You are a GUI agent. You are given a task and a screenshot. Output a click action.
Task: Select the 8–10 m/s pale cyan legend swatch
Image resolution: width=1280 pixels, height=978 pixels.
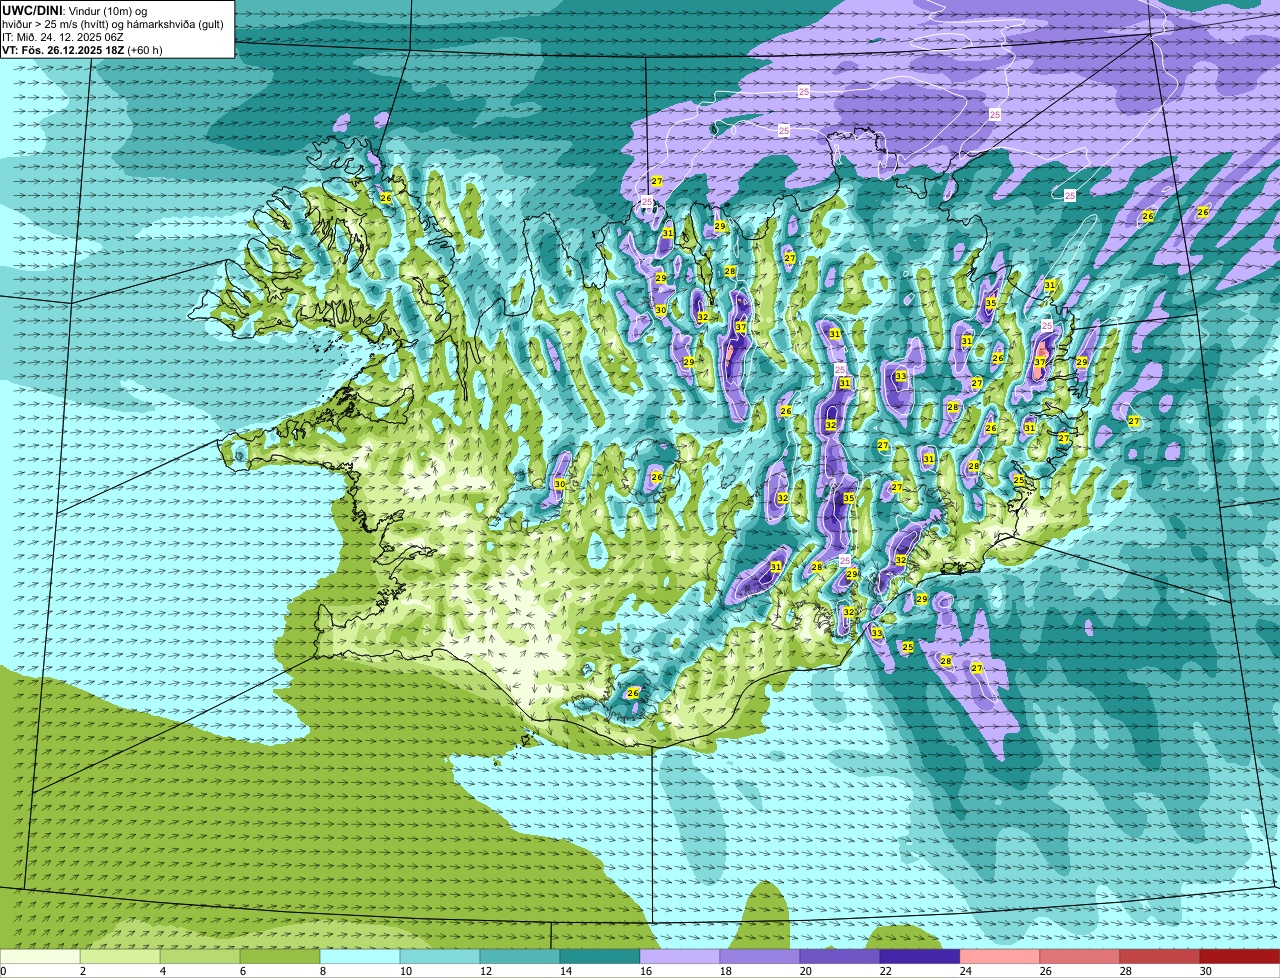point(360,957)
